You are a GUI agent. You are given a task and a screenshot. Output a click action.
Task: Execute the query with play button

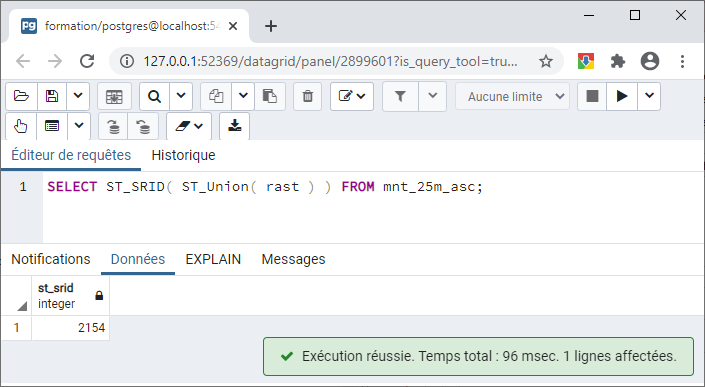(622, 96)
